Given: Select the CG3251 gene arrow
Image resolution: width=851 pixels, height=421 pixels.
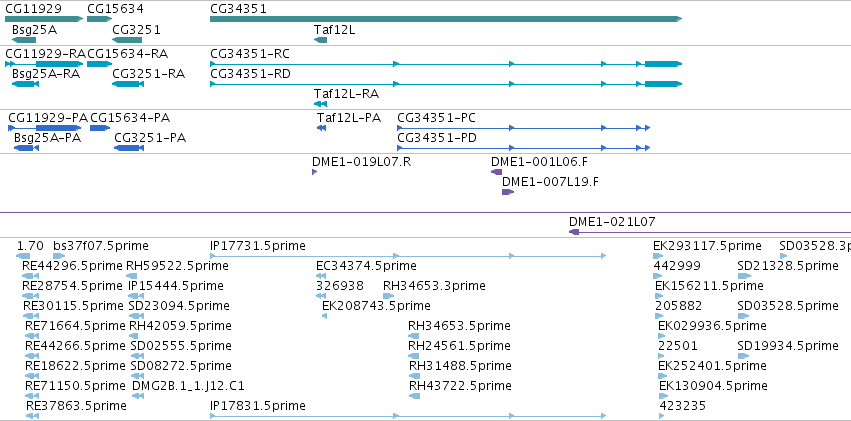Looking at the screenshot, I should [x=127, y=40].
